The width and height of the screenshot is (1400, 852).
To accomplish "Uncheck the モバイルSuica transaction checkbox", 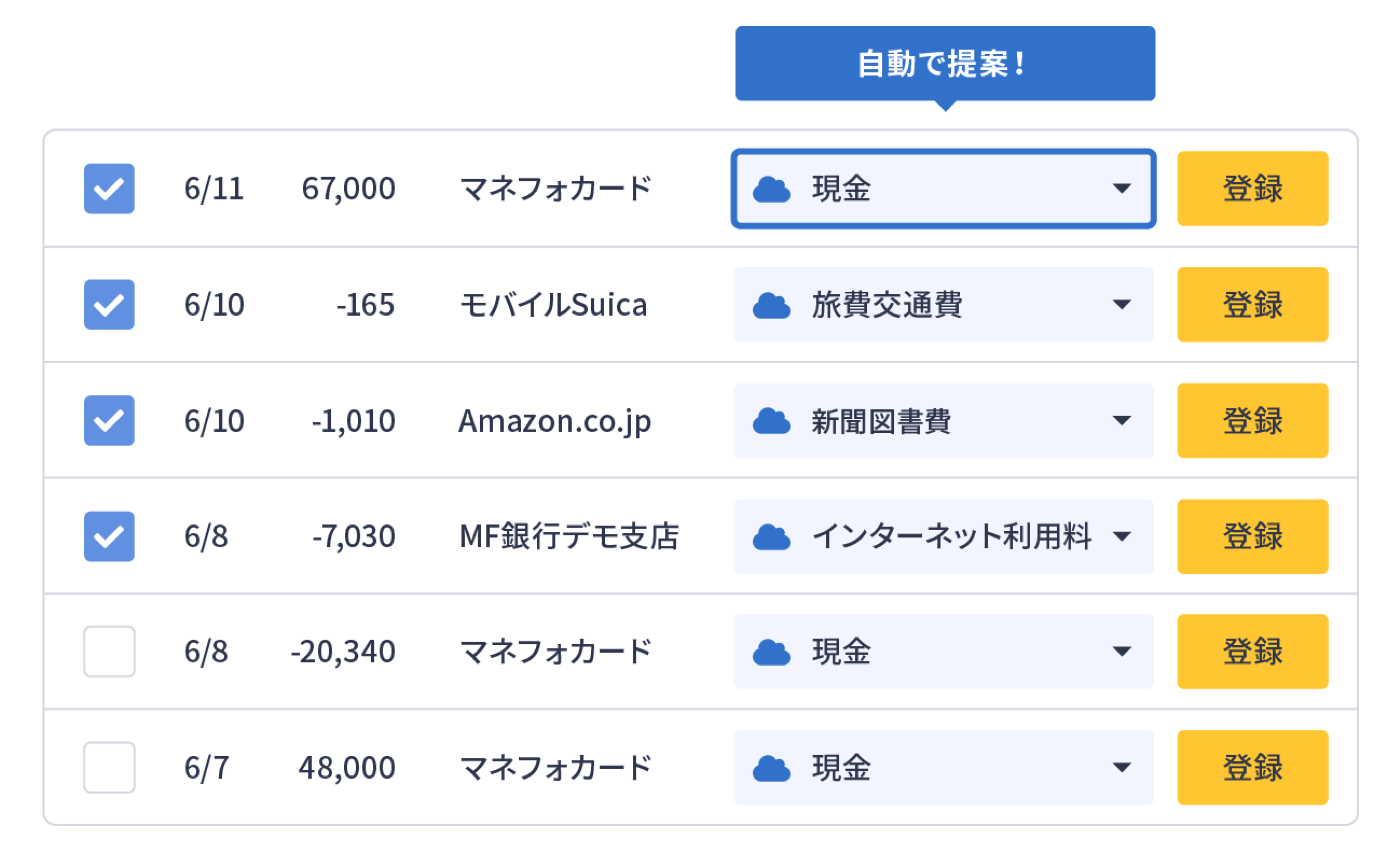I will (108, 305).
